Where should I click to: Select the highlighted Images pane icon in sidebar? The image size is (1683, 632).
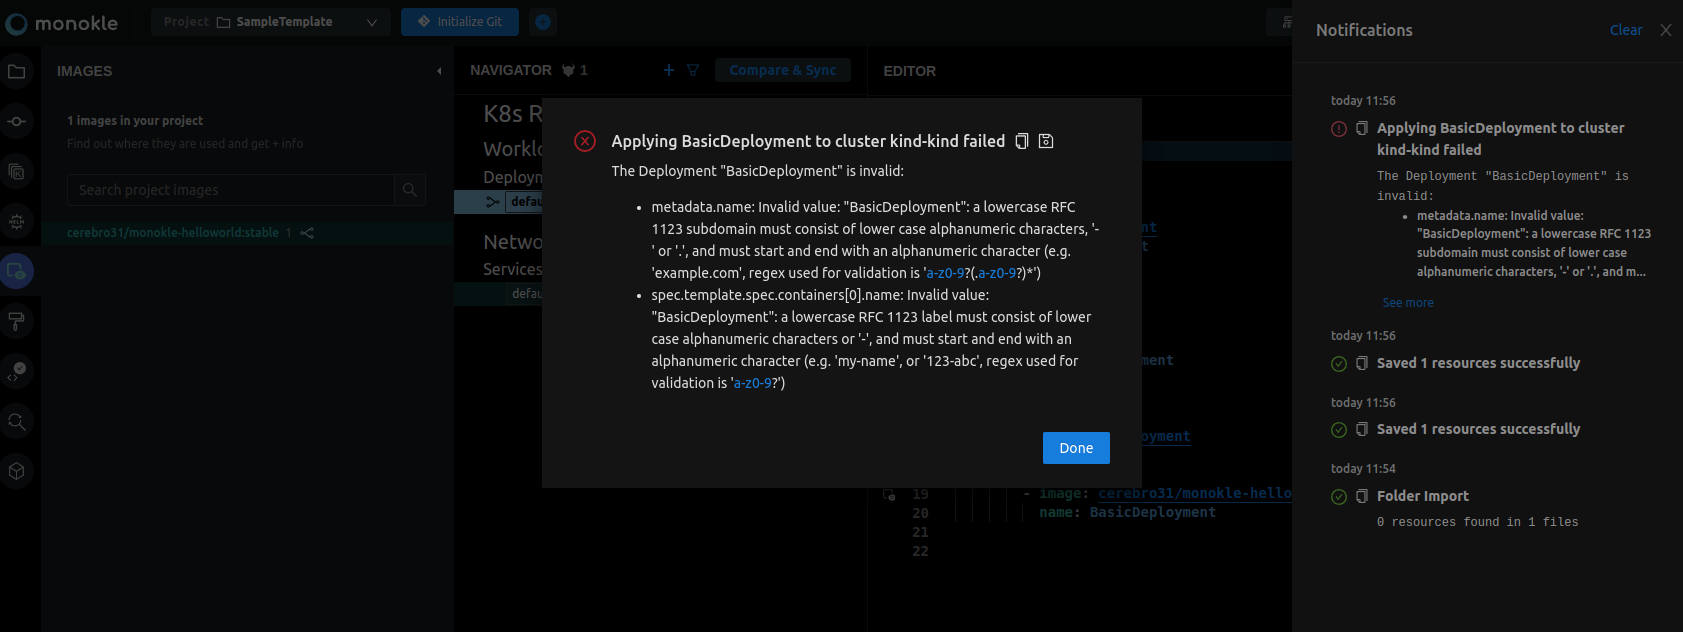17,271
